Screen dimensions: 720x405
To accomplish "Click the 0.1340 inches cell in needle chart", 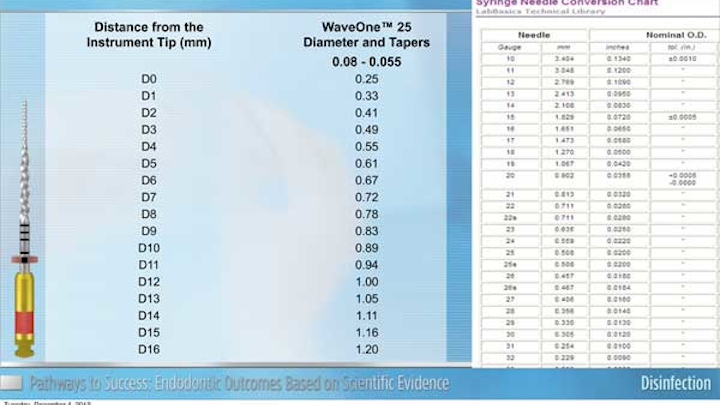I will click(619, 59).
